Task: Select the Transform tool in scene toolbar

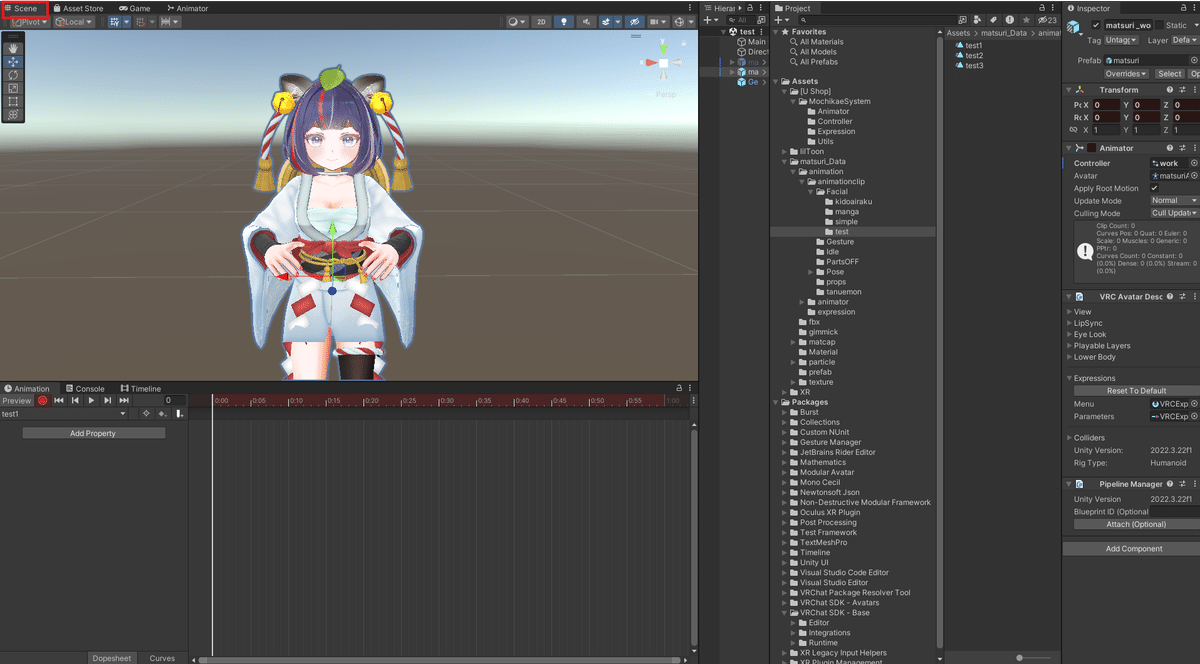Action: [14, 114]
